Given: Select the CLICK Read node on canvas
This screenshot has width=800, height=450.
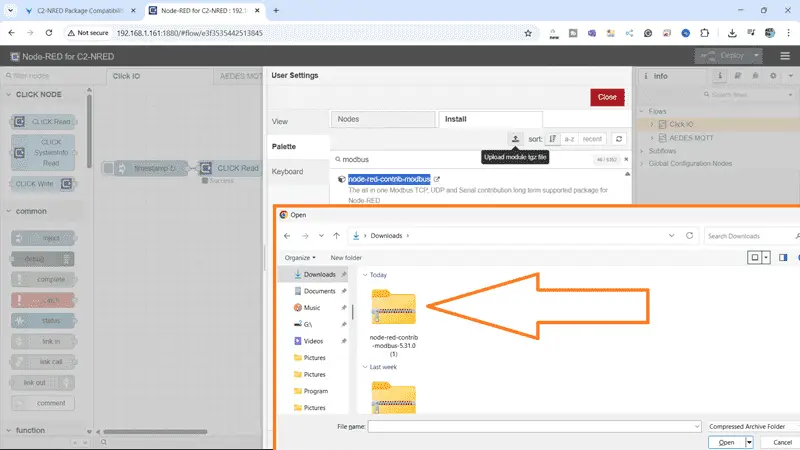Looking at the screenshot, I should pos(232,168).
